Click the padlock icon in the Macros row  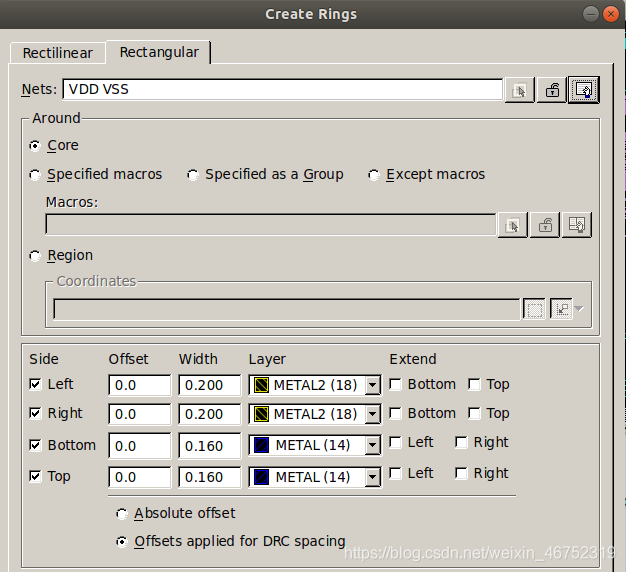tap(543, 225)
